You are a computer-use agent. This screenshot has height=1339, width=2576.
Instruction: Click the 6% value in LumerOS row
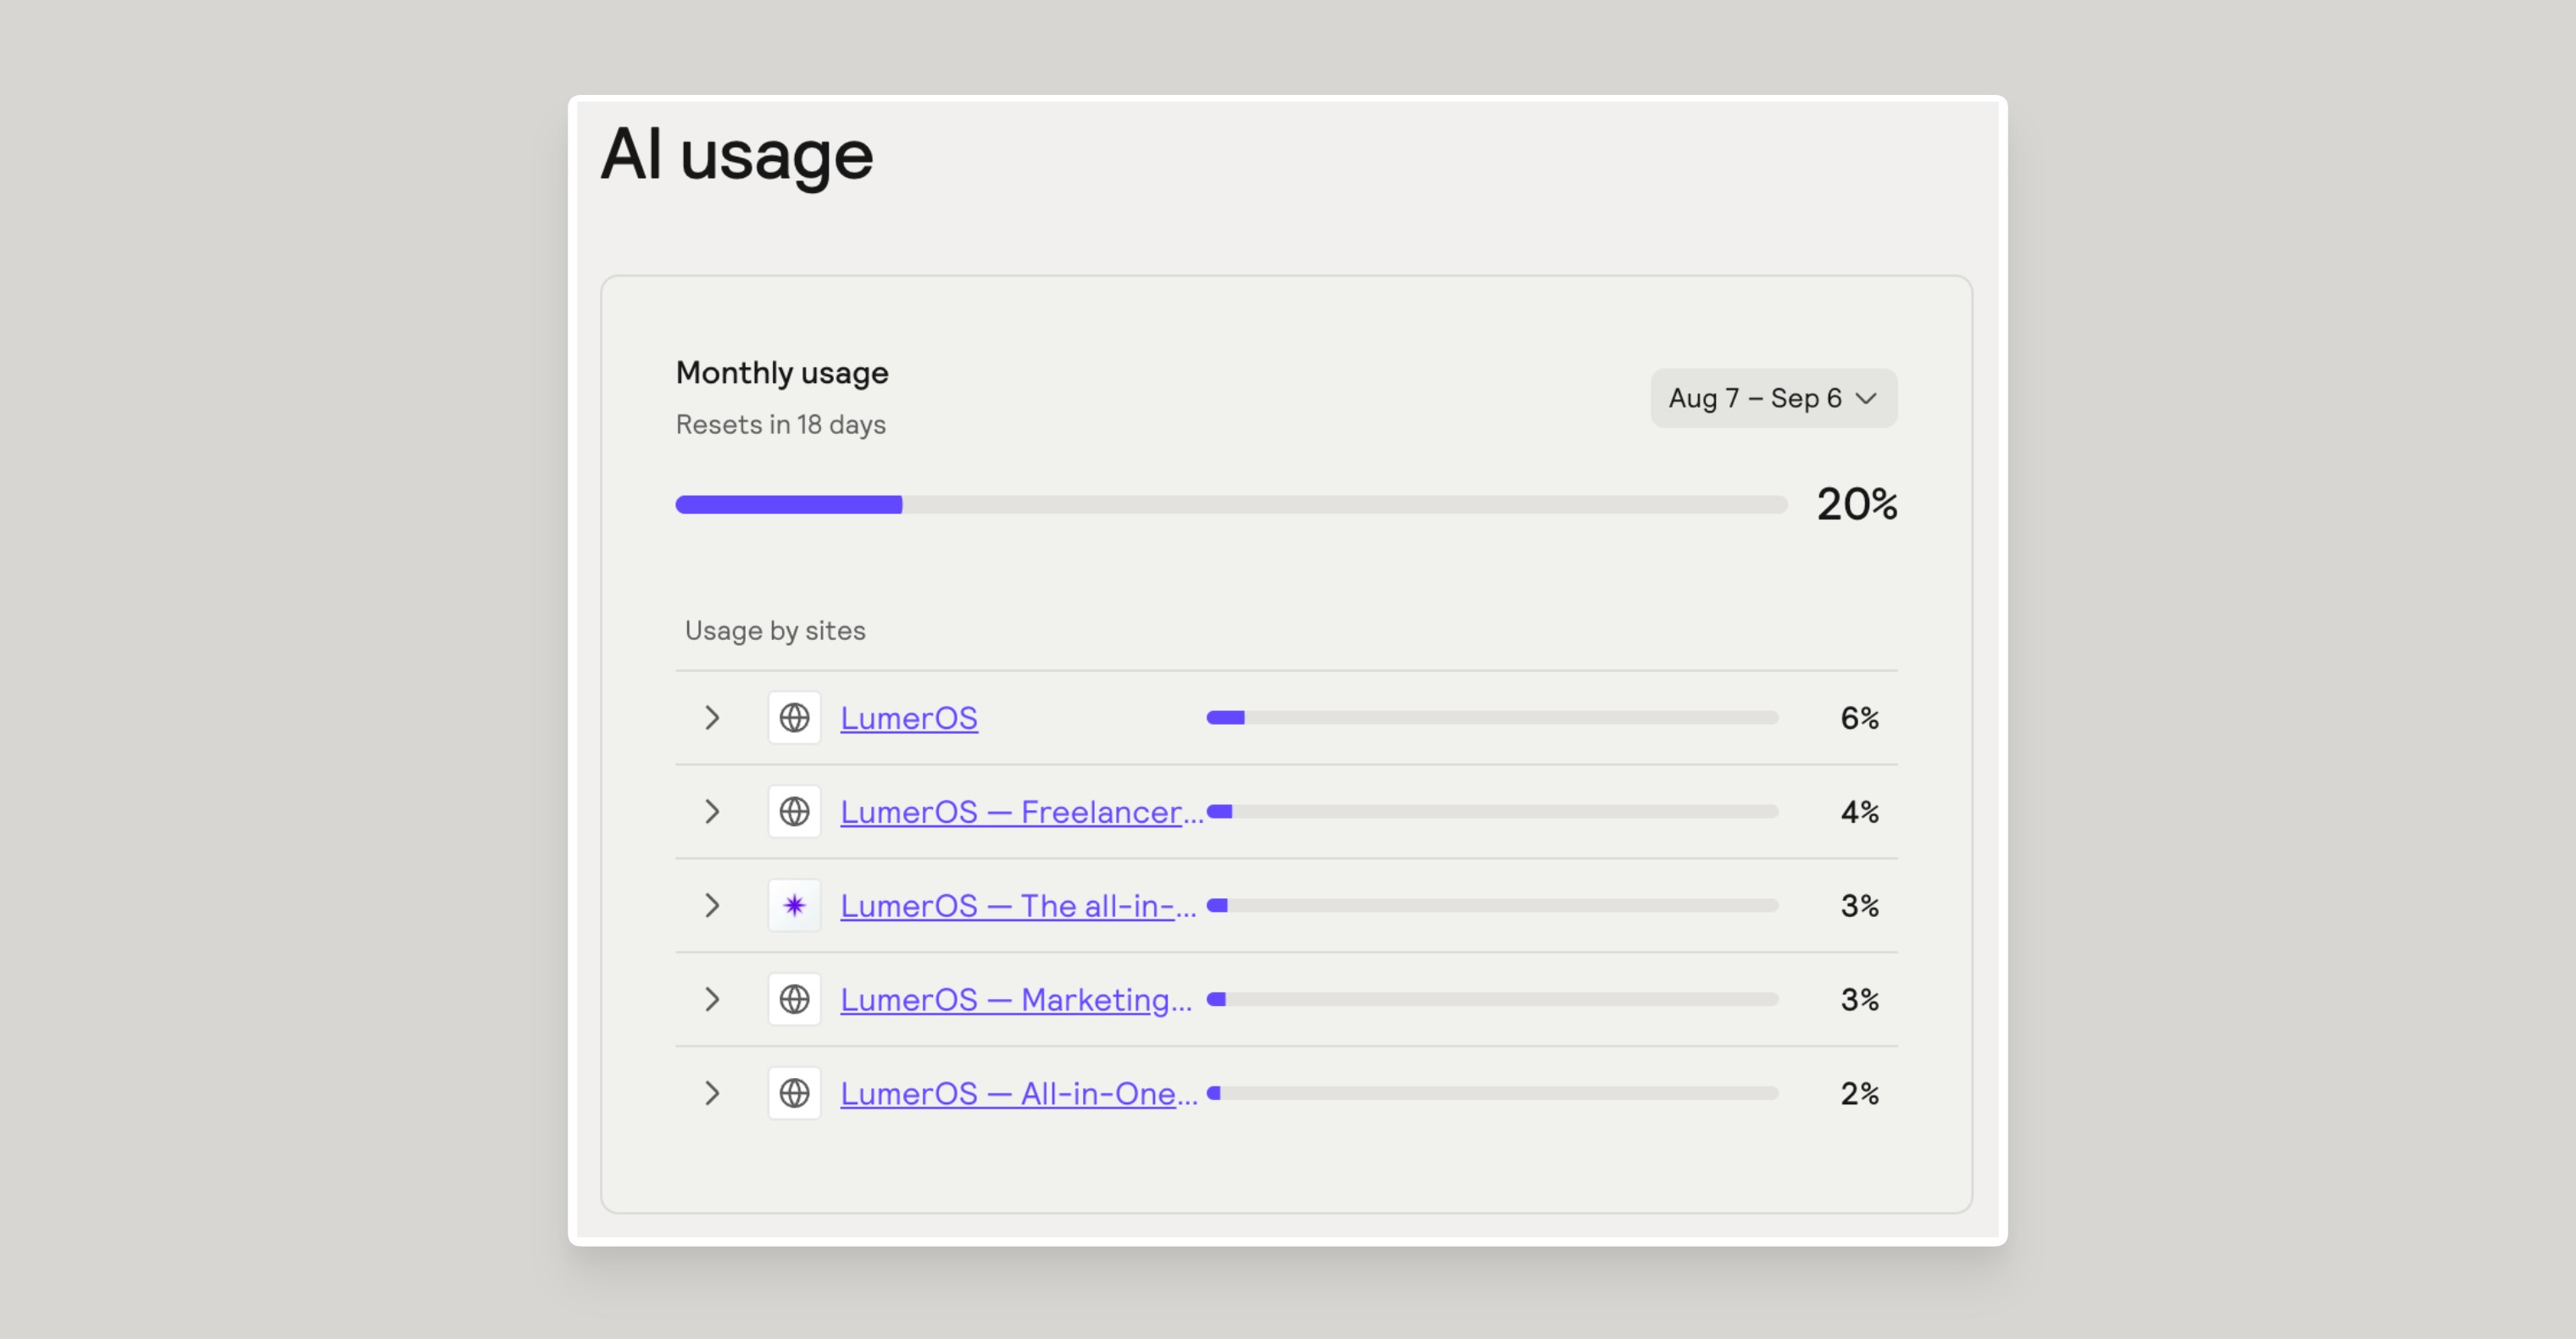click(1860, 718)
